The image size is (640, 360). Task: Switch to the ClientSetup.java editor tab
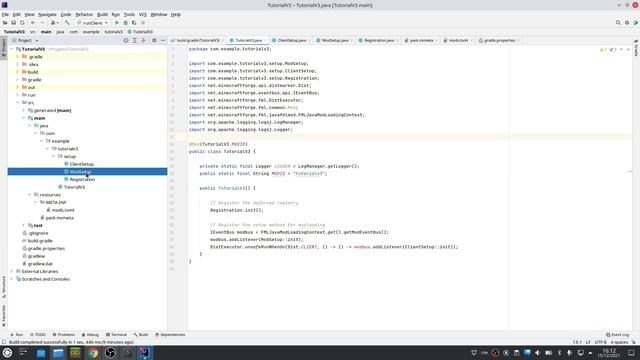pyautogui.click(x=291, y=40)
